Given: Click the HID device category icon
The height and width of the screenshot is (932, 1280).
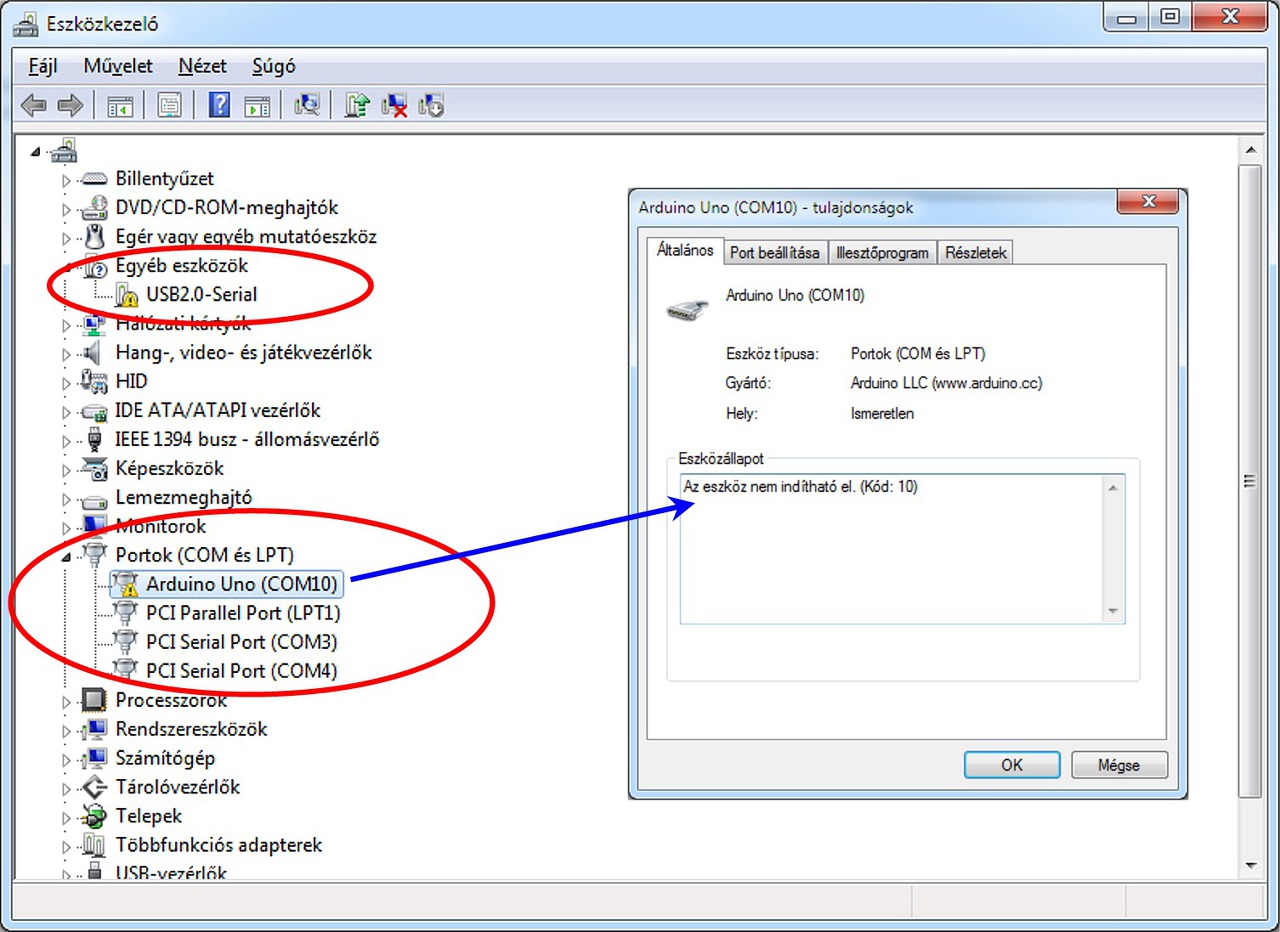Looking at the screenshot, I should click(94, 382).
